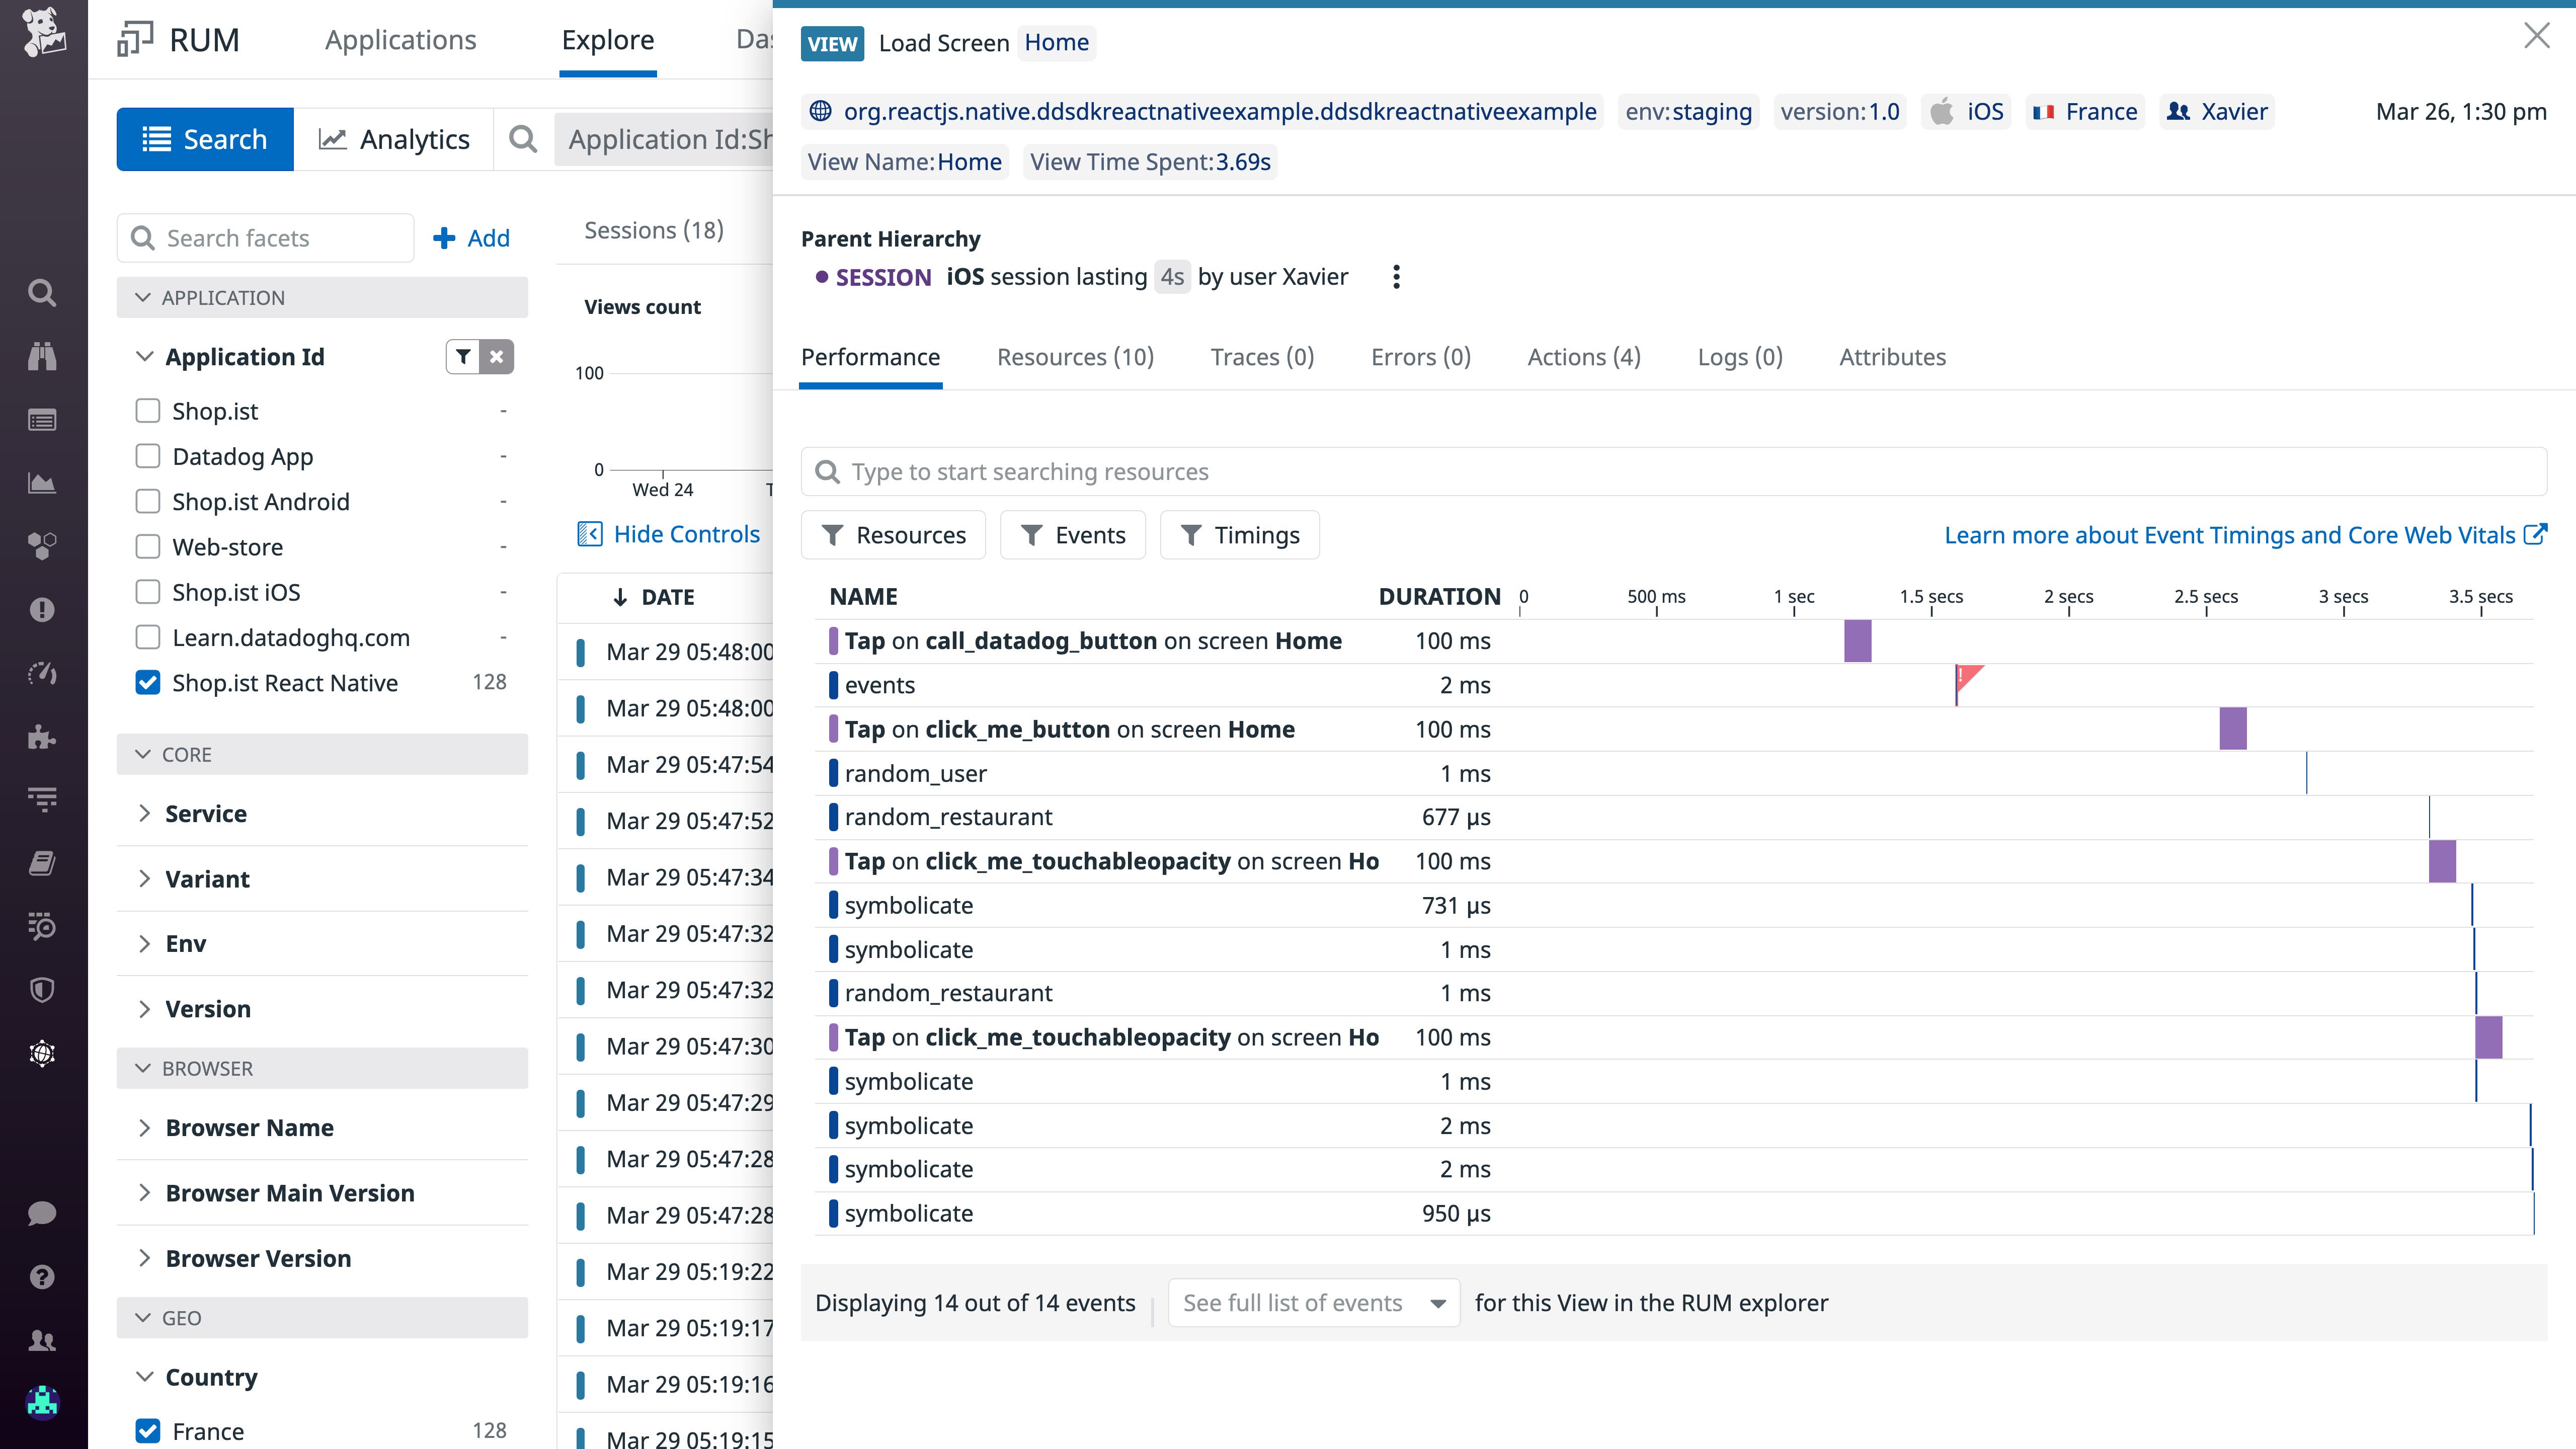
Task: Enable the Web-store application checkbox
Action: tap(148, 546)
